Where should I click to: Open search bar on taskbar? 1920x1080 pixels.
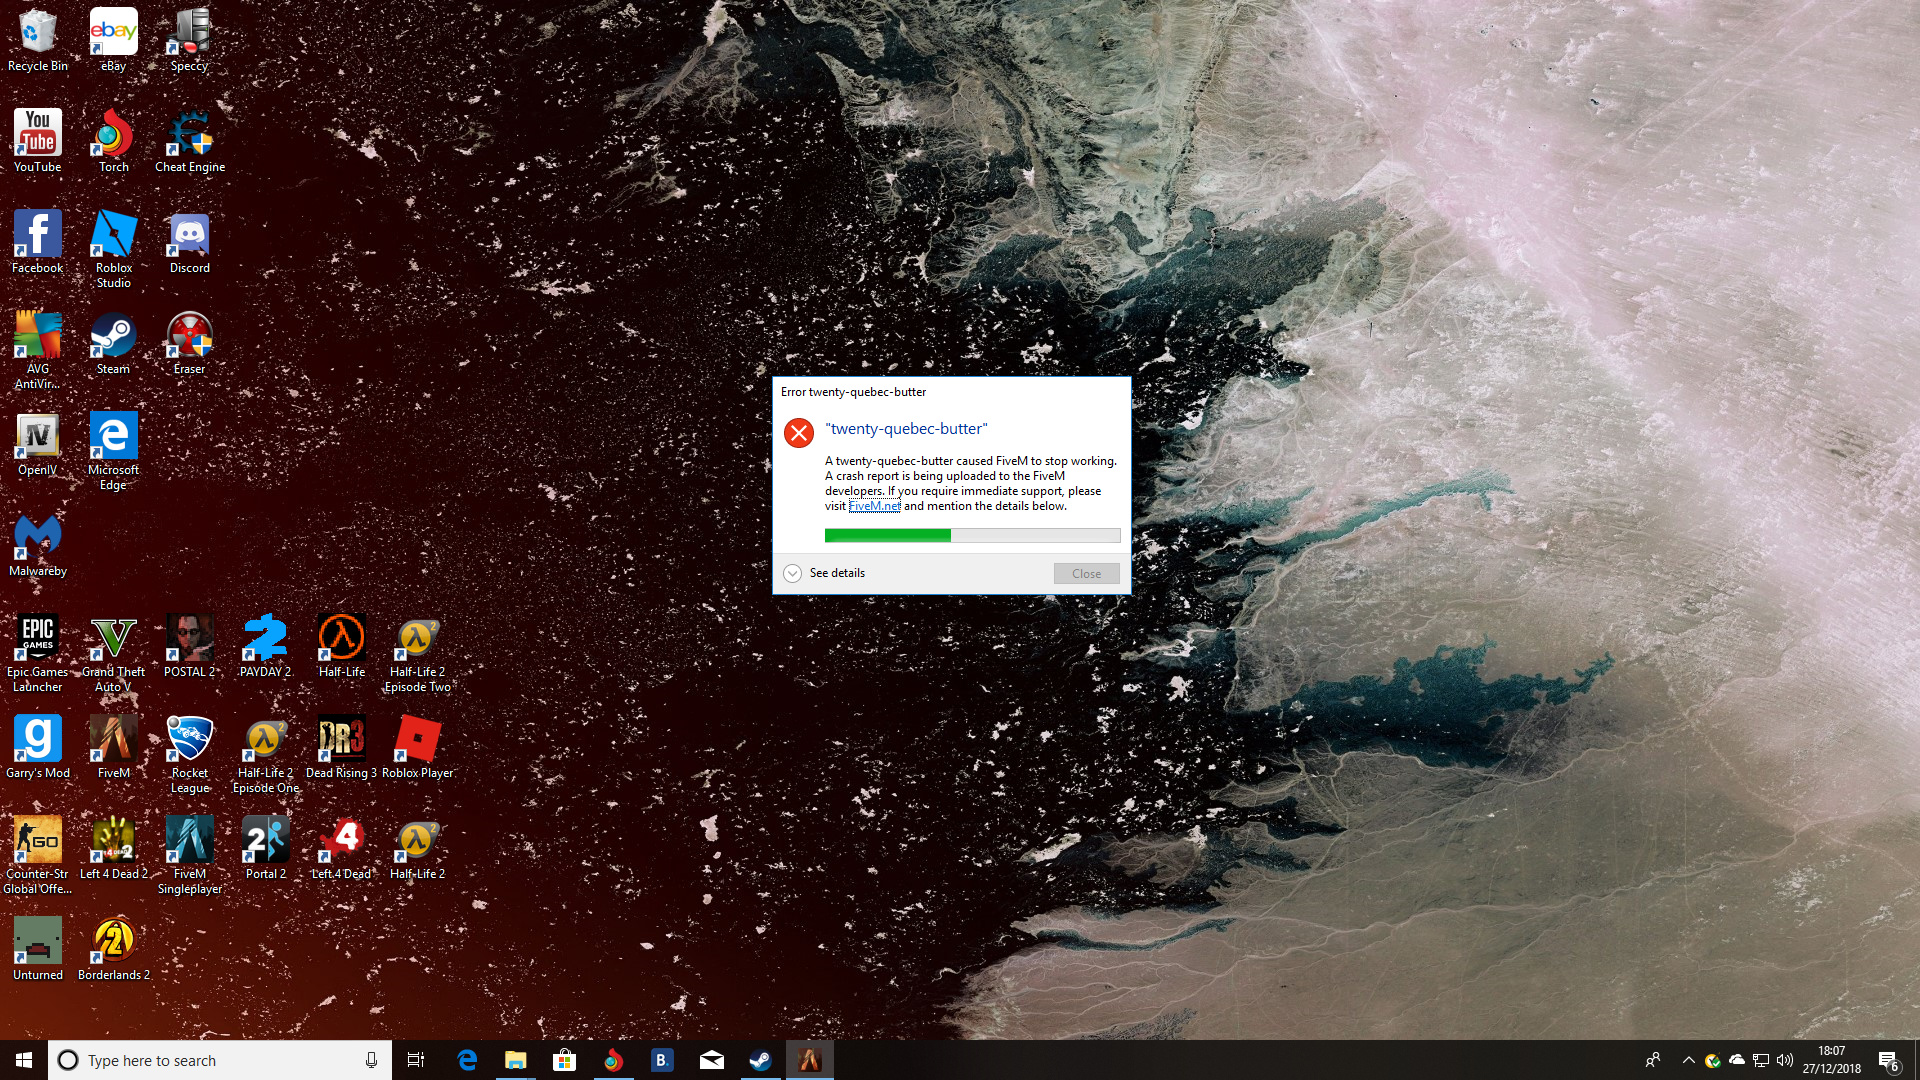(219, 1059)
